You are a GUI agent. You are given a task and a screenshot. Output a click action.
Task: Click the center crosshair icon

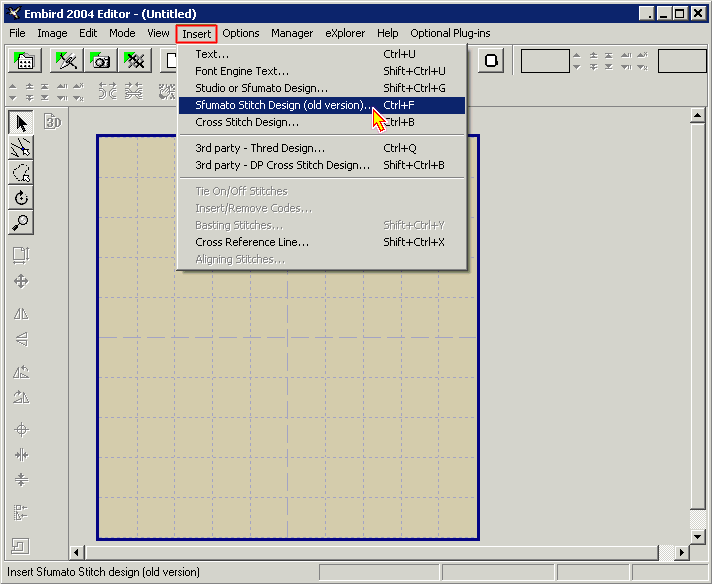21,430
